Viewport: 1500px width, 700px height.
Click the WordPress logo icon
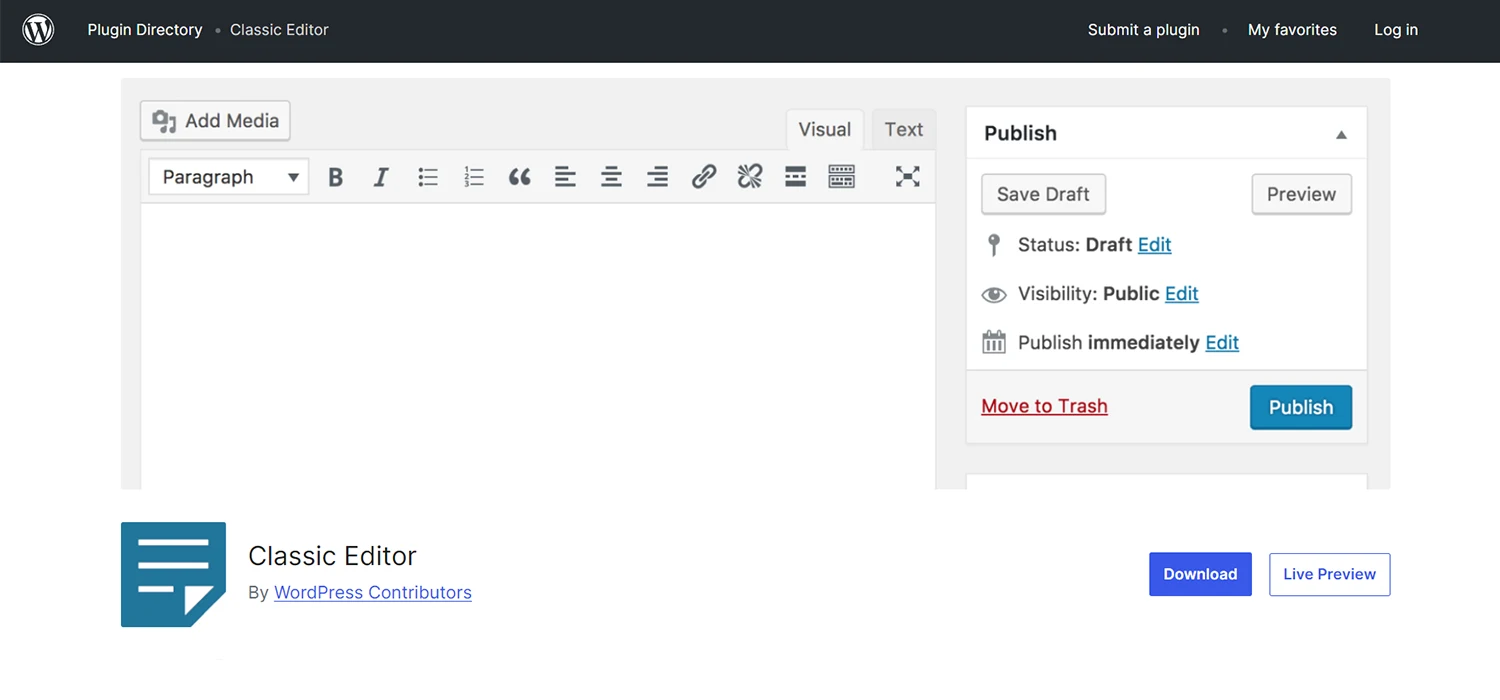(38, 30)
